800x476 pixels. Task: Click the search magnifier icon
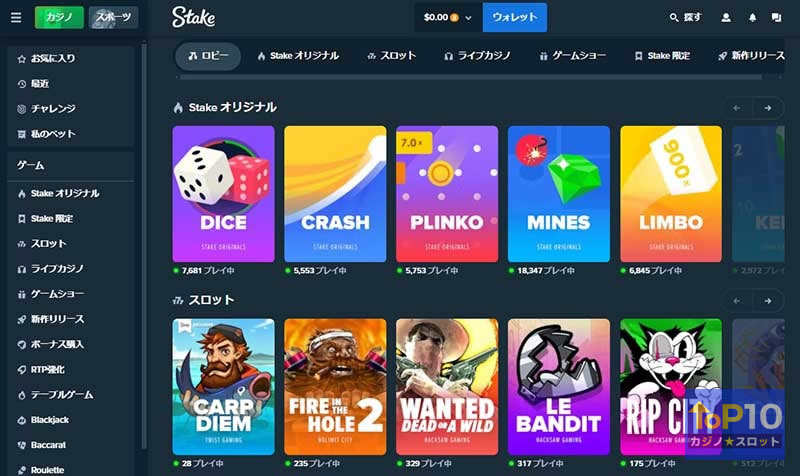coord(673,17)
